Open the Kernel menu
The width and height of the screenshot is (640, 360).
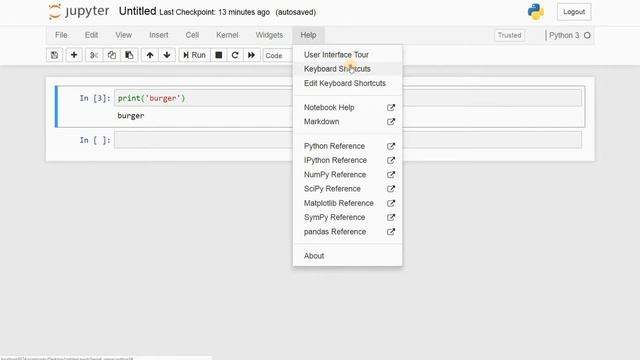(x=227, y=35)
